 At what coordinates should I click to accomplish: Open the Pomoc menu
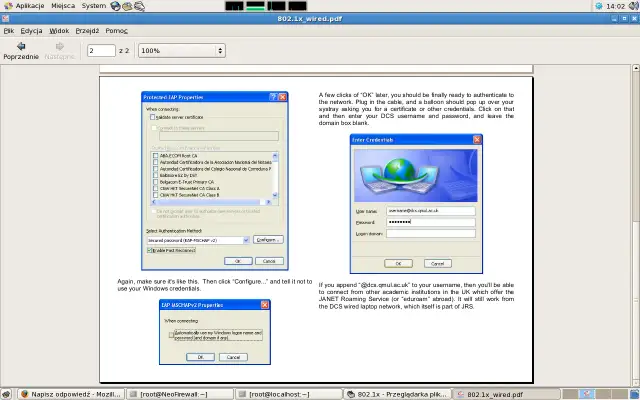tap(117, 31)
